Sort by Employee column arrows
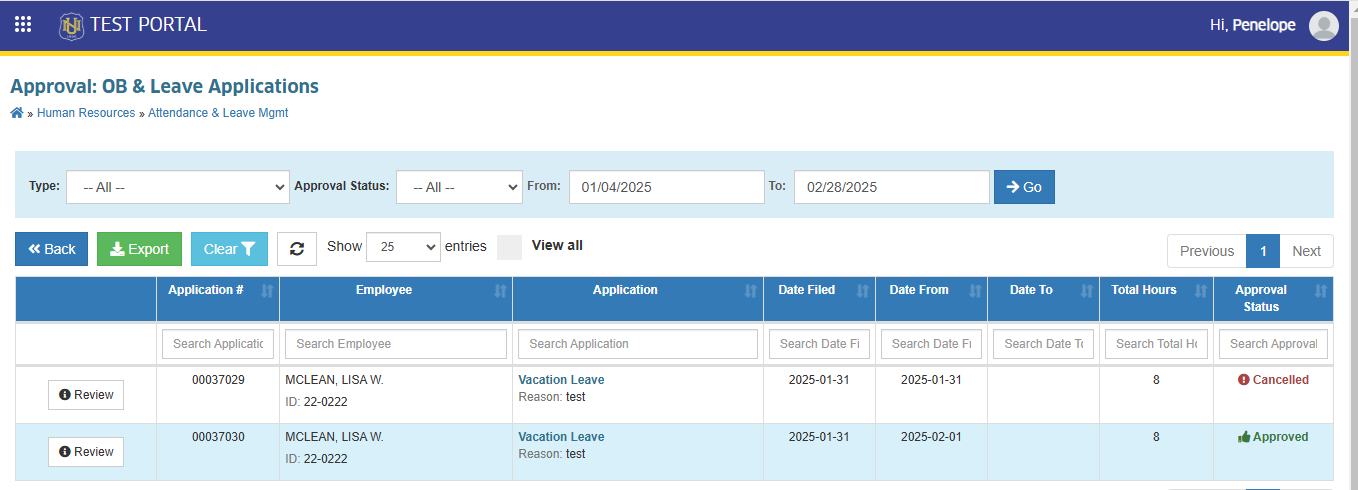This screenshot has height=490, width=1358. 500,291
